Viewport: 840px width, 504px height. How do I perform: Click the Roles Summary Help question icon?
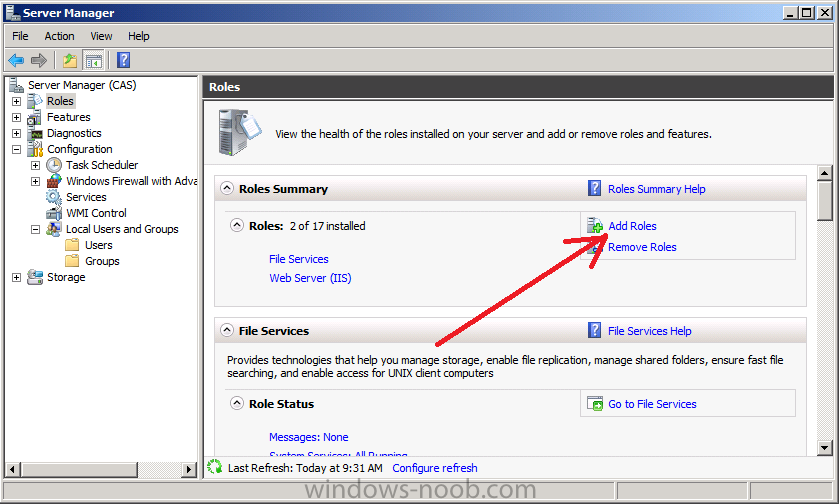coord(595,188)
